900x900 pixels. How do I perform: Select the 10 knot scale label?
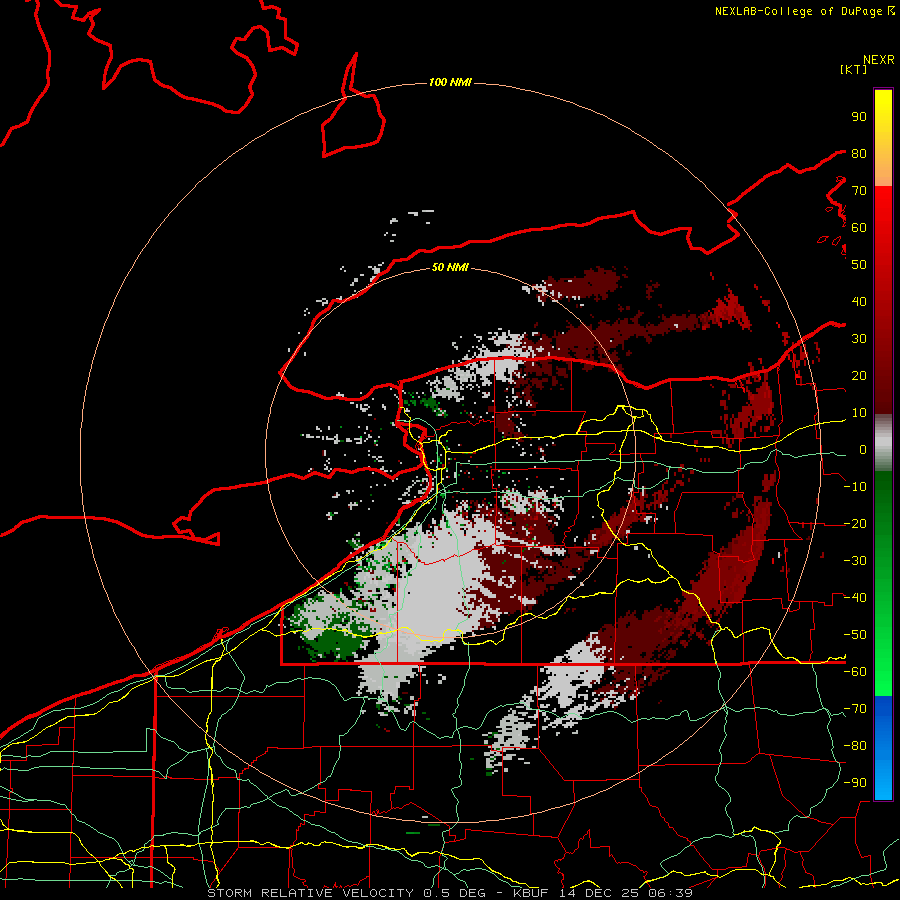click(859, 413)
